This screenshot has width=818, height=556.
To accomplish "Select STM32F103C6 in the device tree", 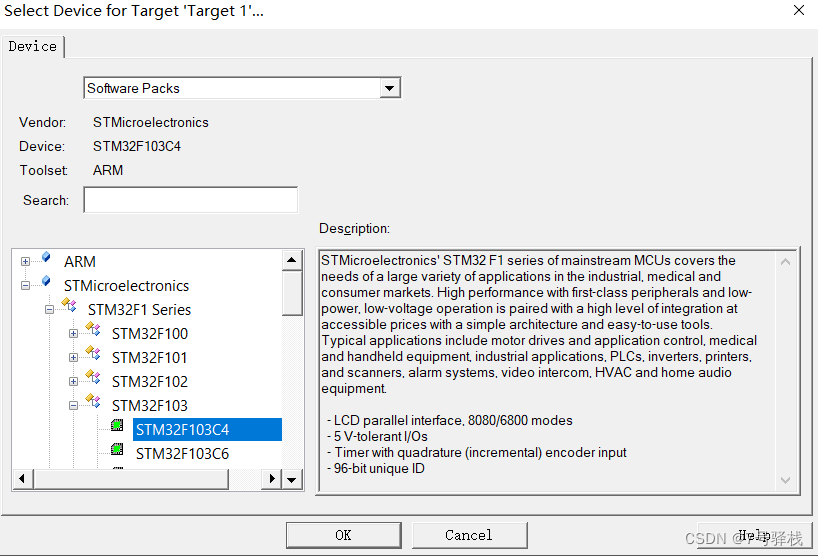I will pyautogui.click(x=182, y=453).
